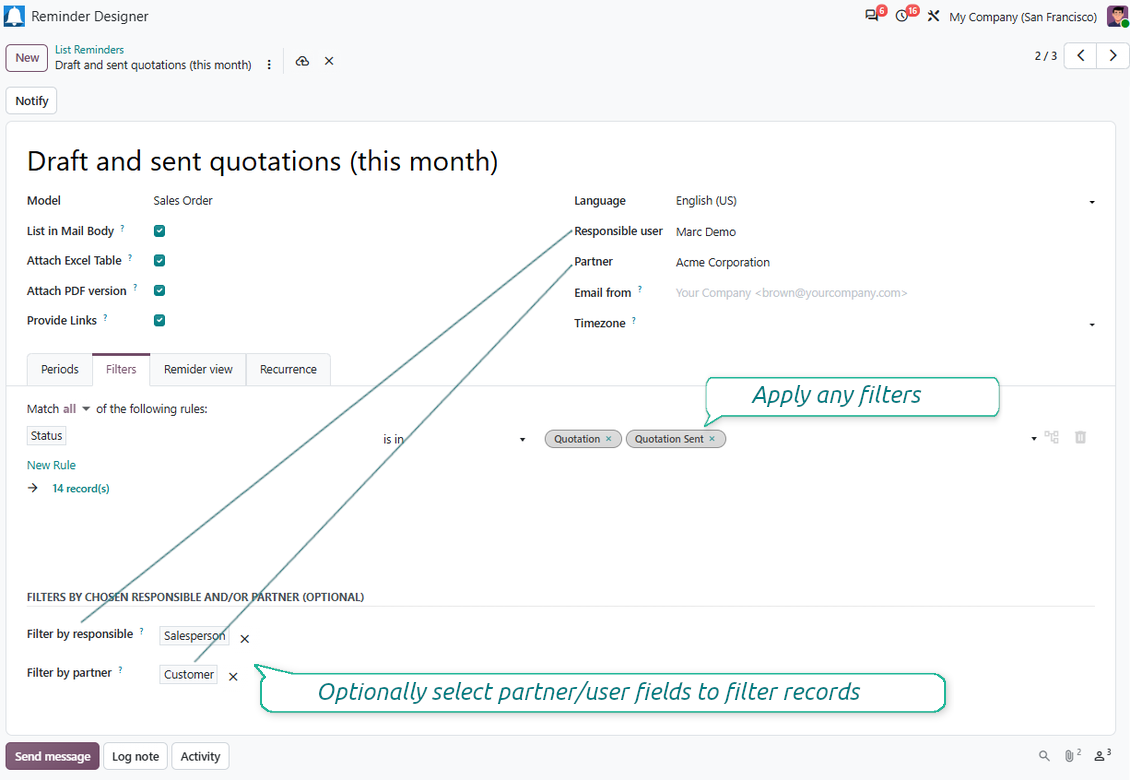
Task: Open the Status field selector
Action: pyautogui.click(x=47, y=435)
